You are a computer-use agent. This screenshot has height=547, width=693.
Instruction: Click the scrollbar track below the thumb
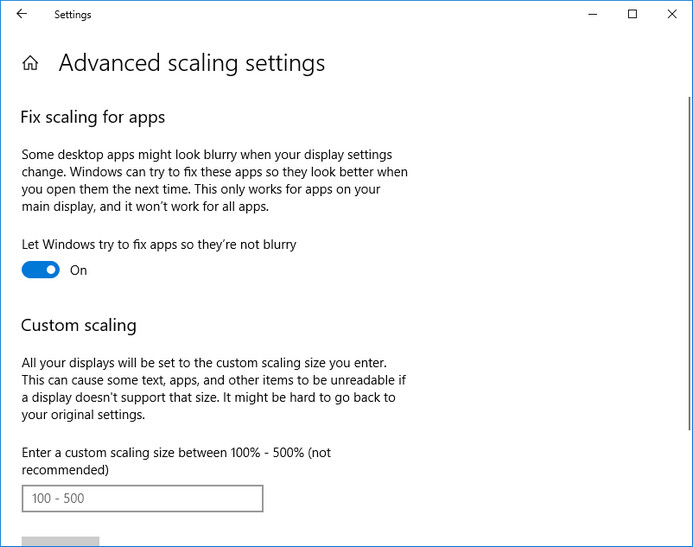point(689,486)
